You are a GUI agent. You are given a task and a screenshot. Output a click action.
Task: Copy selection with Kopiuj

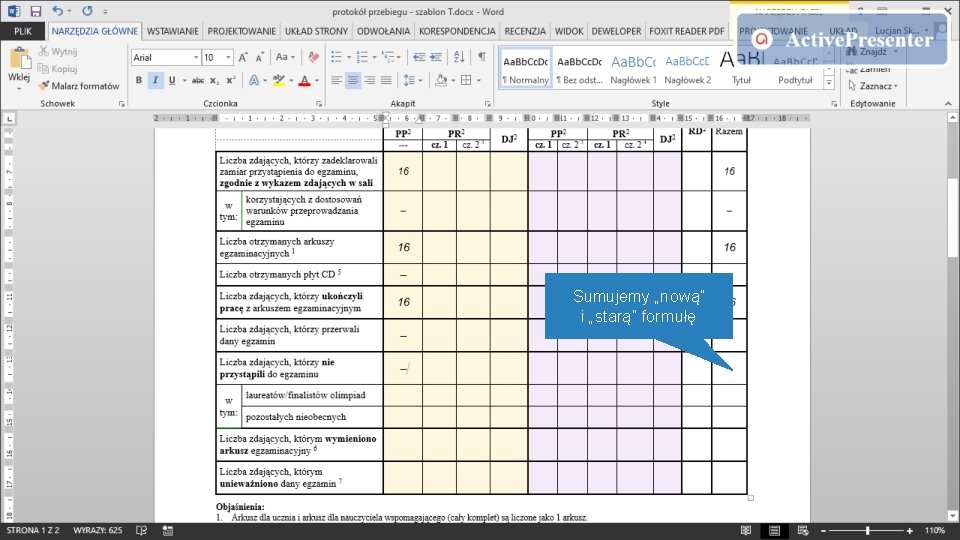58,69
